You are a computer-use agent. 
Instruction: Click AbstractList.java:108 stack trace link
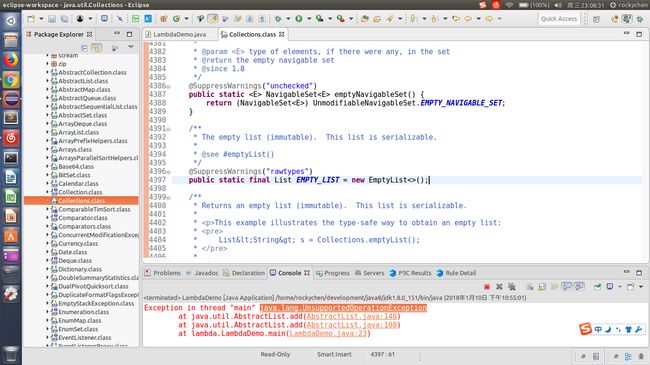tap(352, 325)
